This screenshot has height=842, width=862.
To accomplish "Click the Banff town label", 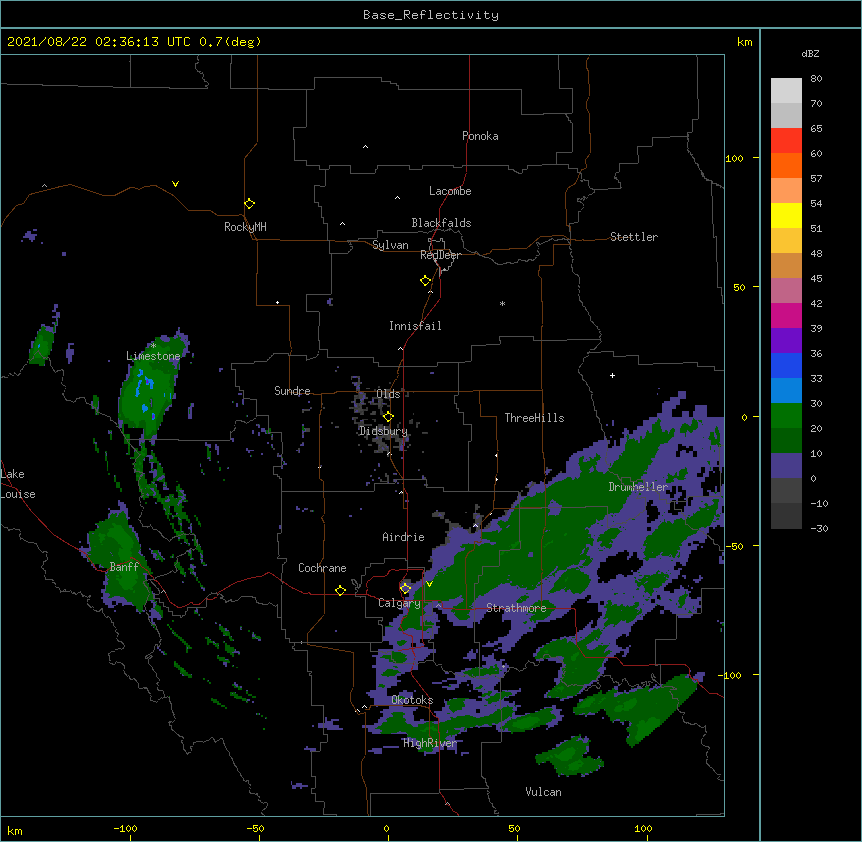I will (124, 567).
